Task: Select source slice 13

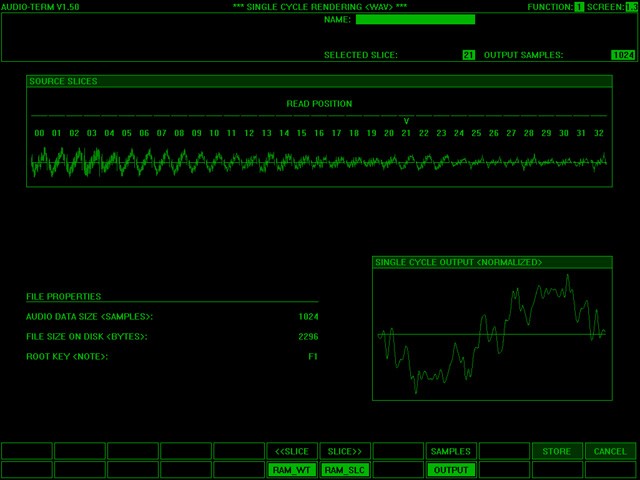Action: pos(267,133)
